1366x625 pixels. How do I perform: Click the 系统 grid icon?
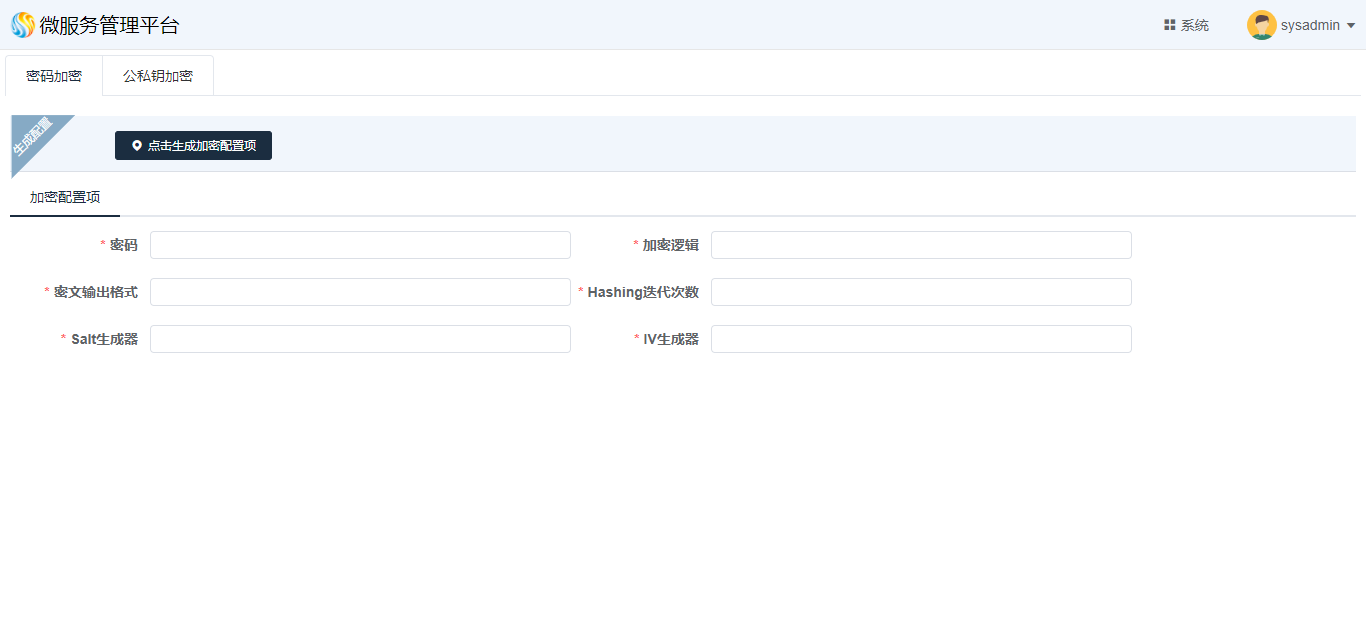click(1169, 25)
